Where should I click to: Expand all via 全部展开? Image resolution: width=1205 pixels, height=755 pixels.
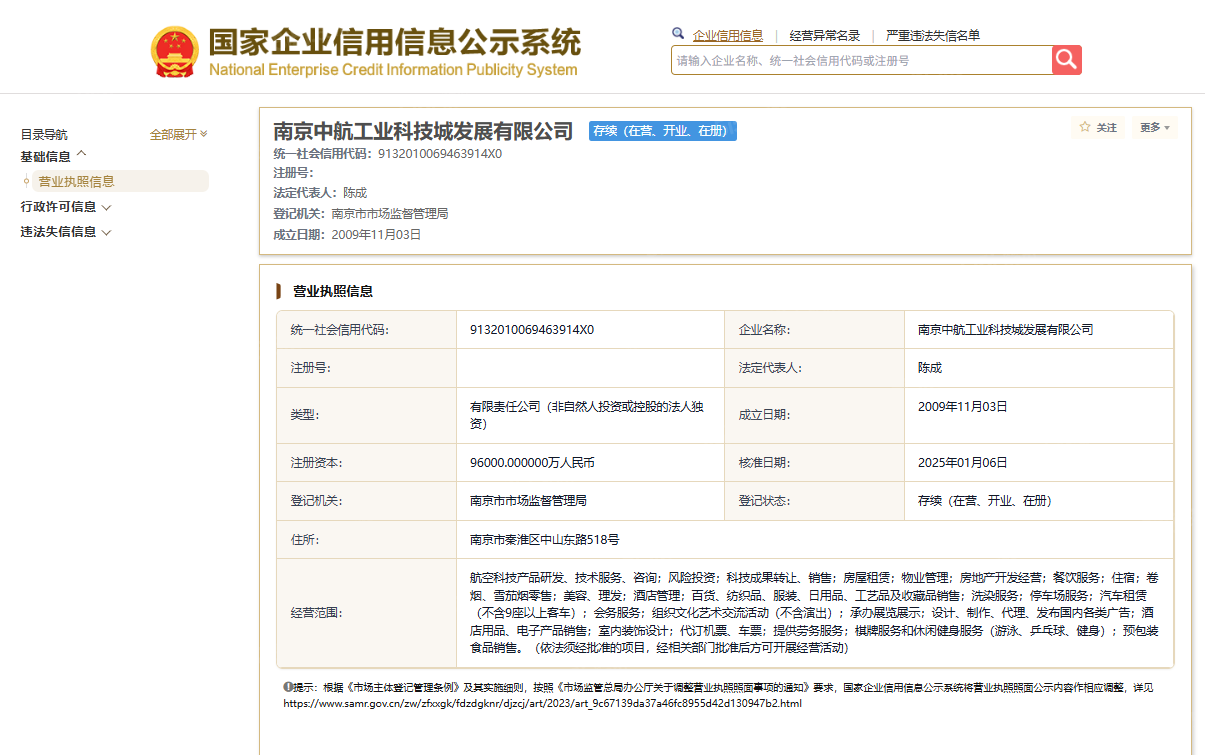(x=179, y=134)
